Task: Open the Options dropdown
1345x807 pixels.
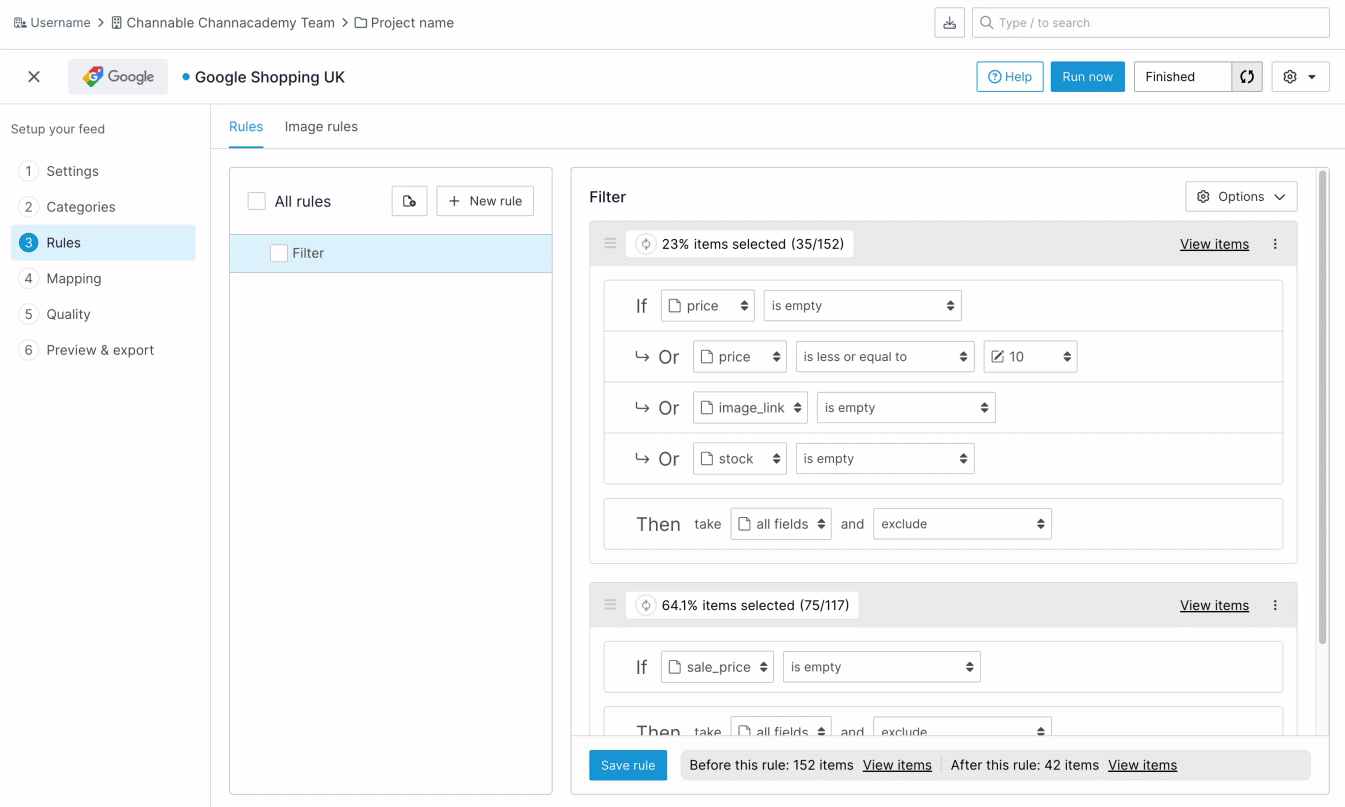Action: 1241,197
